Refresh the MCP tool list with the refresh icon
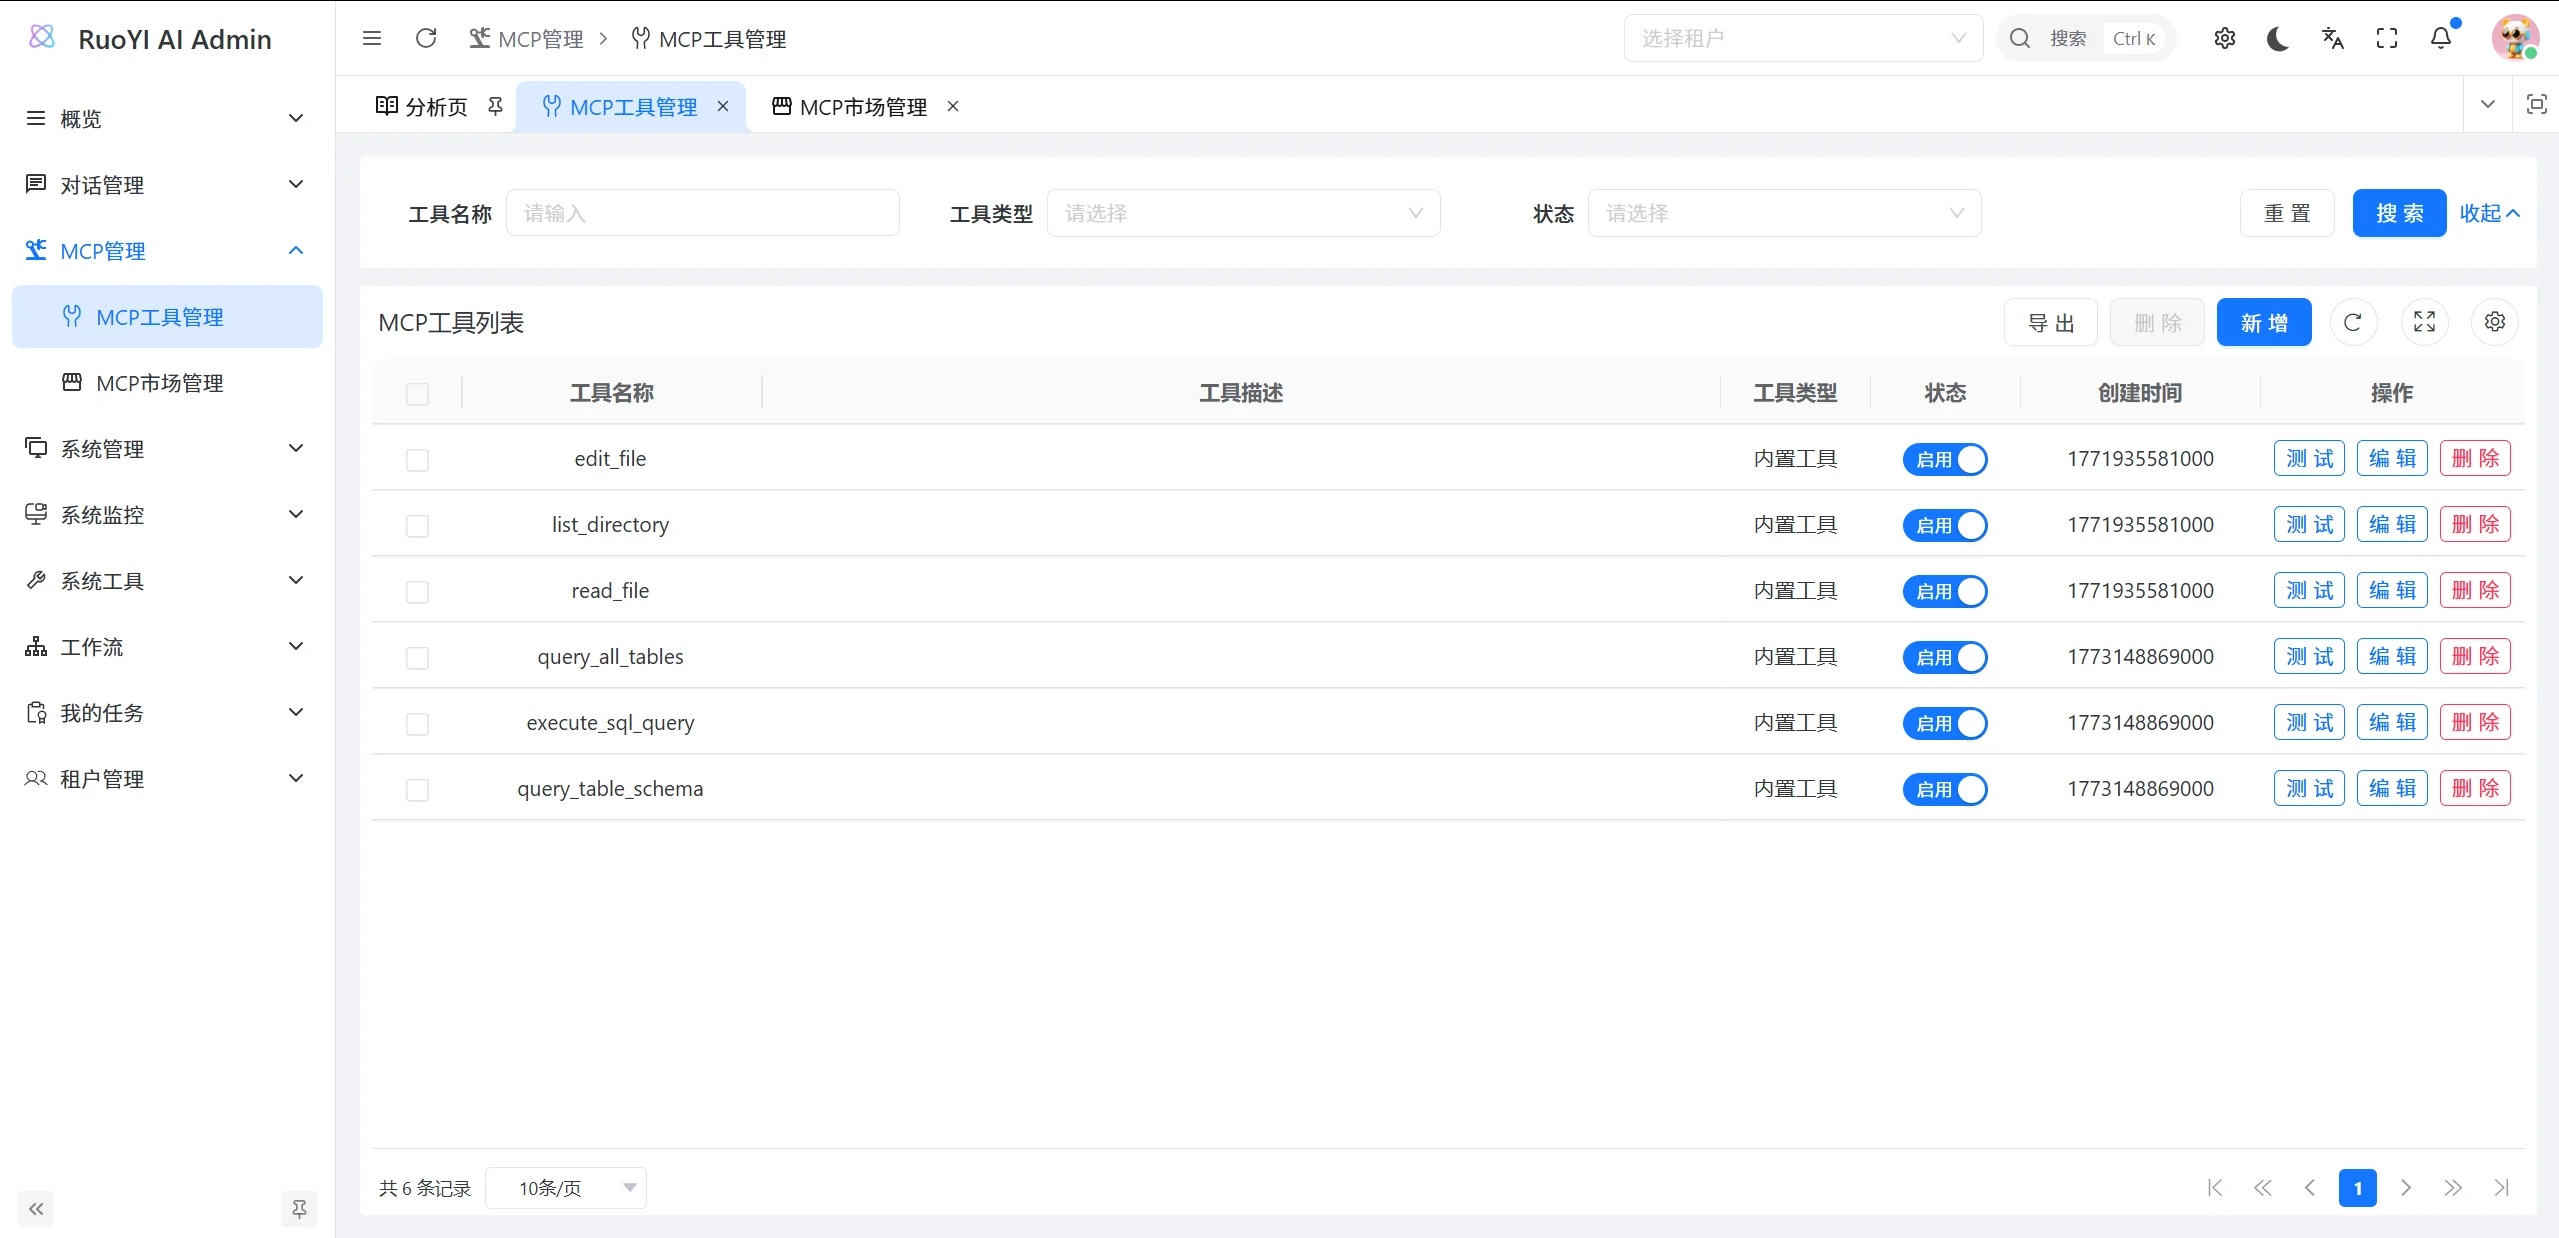Viewport: 2559px width, 1238px height. pyautogui.click(x=2353, y=322)
